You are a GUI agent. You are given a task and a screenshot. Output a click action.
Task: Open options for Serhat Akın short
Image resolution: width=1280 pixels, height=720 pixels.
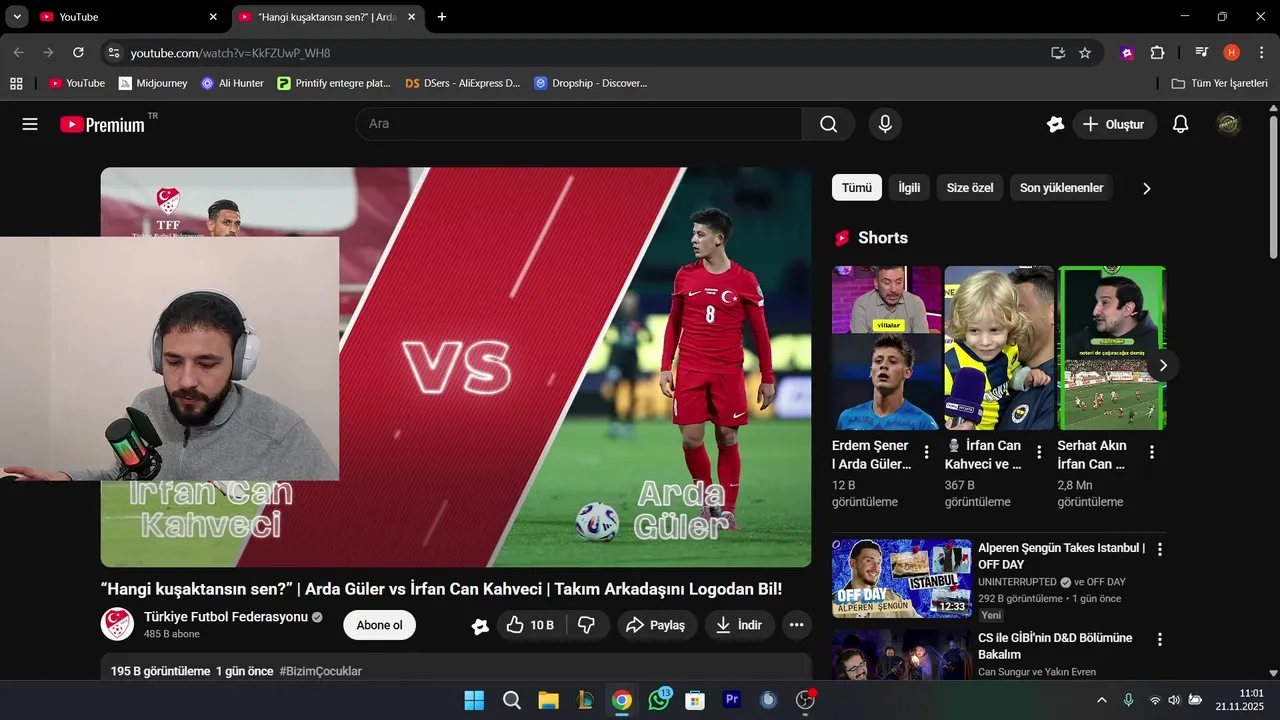pos(1152,452)
